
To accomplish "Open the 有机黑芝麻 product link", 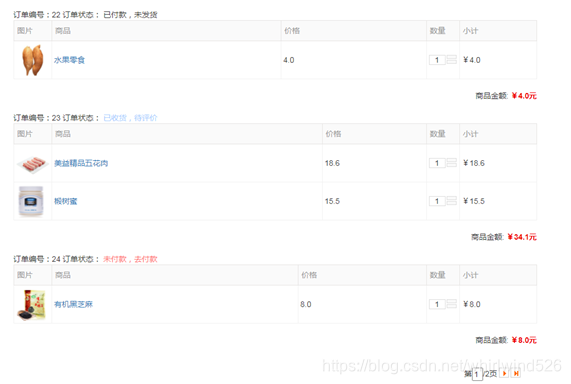I will [73, 304].
